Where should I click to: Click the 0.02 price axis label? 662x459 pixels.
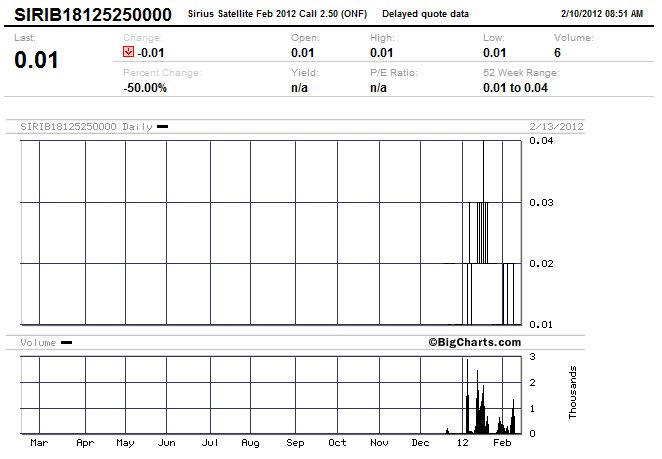[541, 263]
